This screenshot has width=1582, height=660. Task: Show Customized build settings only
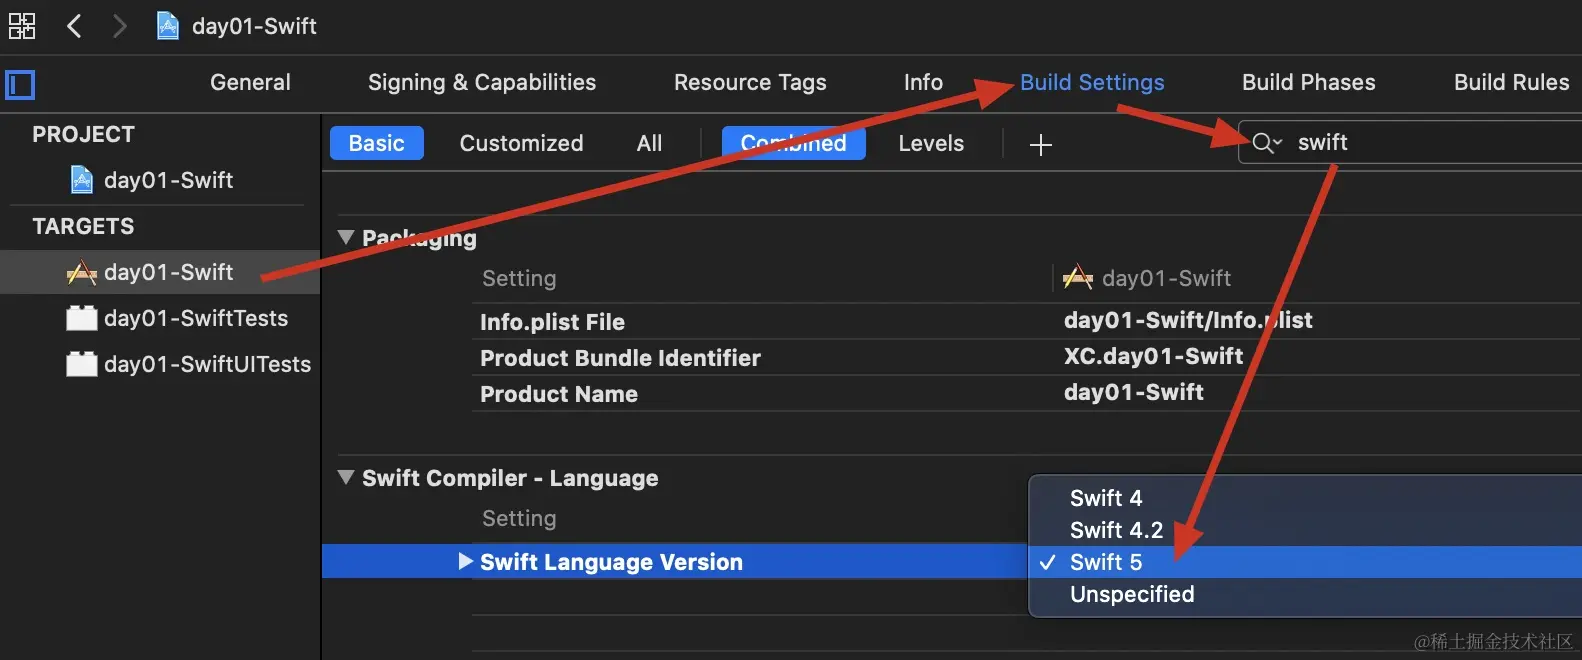click(x=521, y=143)
